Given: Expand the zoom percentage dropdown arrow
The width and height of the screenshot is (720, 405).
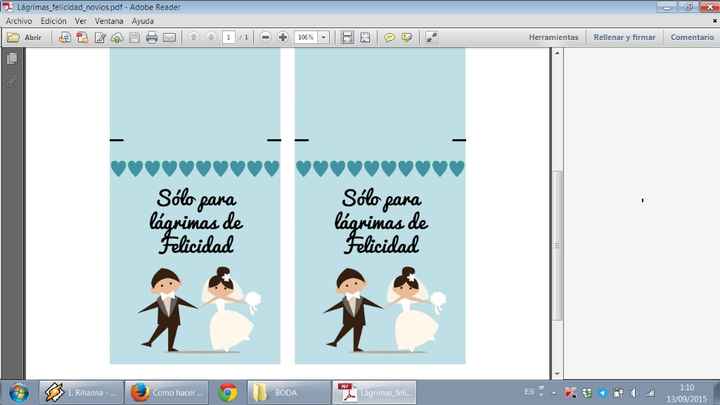Looking at the screenshot, I should tap(324, 37).
